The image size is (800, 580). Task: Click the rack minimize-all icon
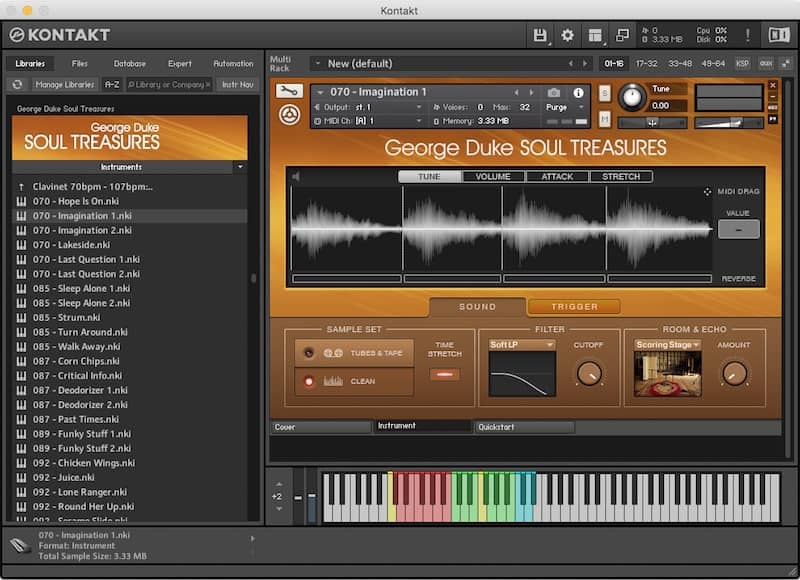coord(785,64)
